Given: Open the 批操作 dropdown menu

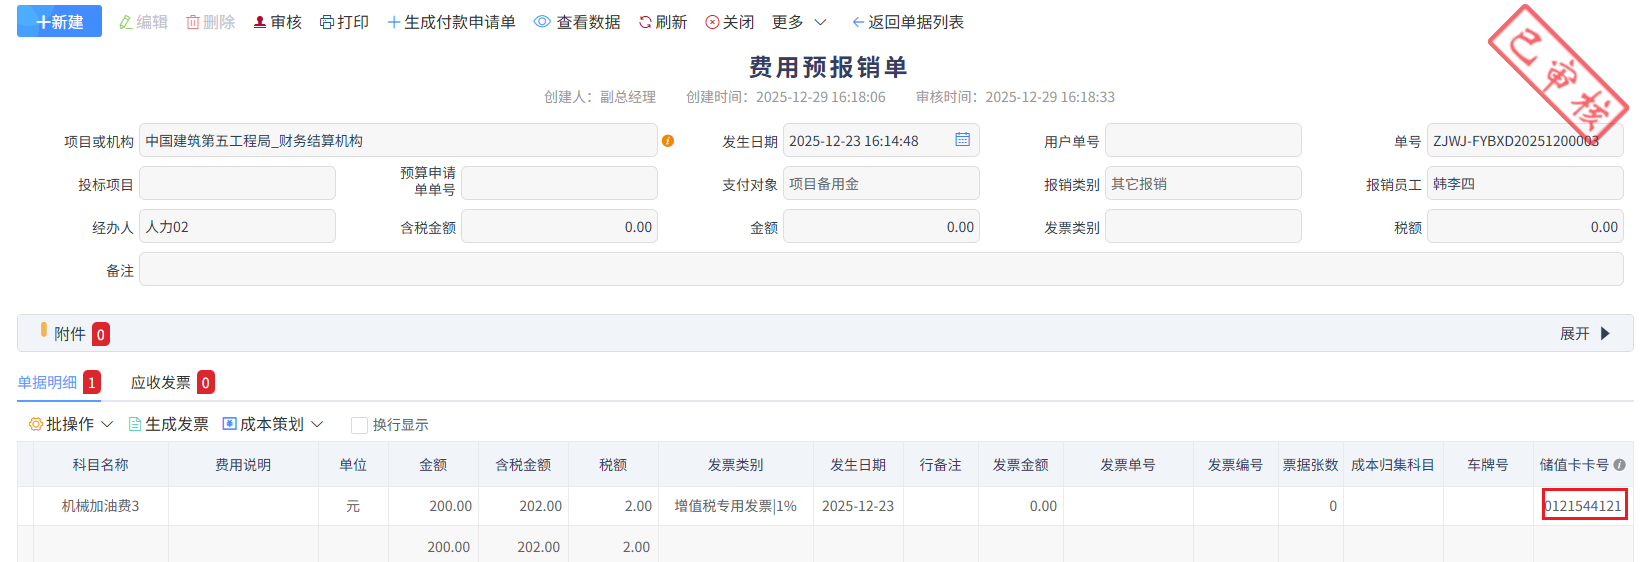Looking at the screenshot, I should click(x=71, y=425).
